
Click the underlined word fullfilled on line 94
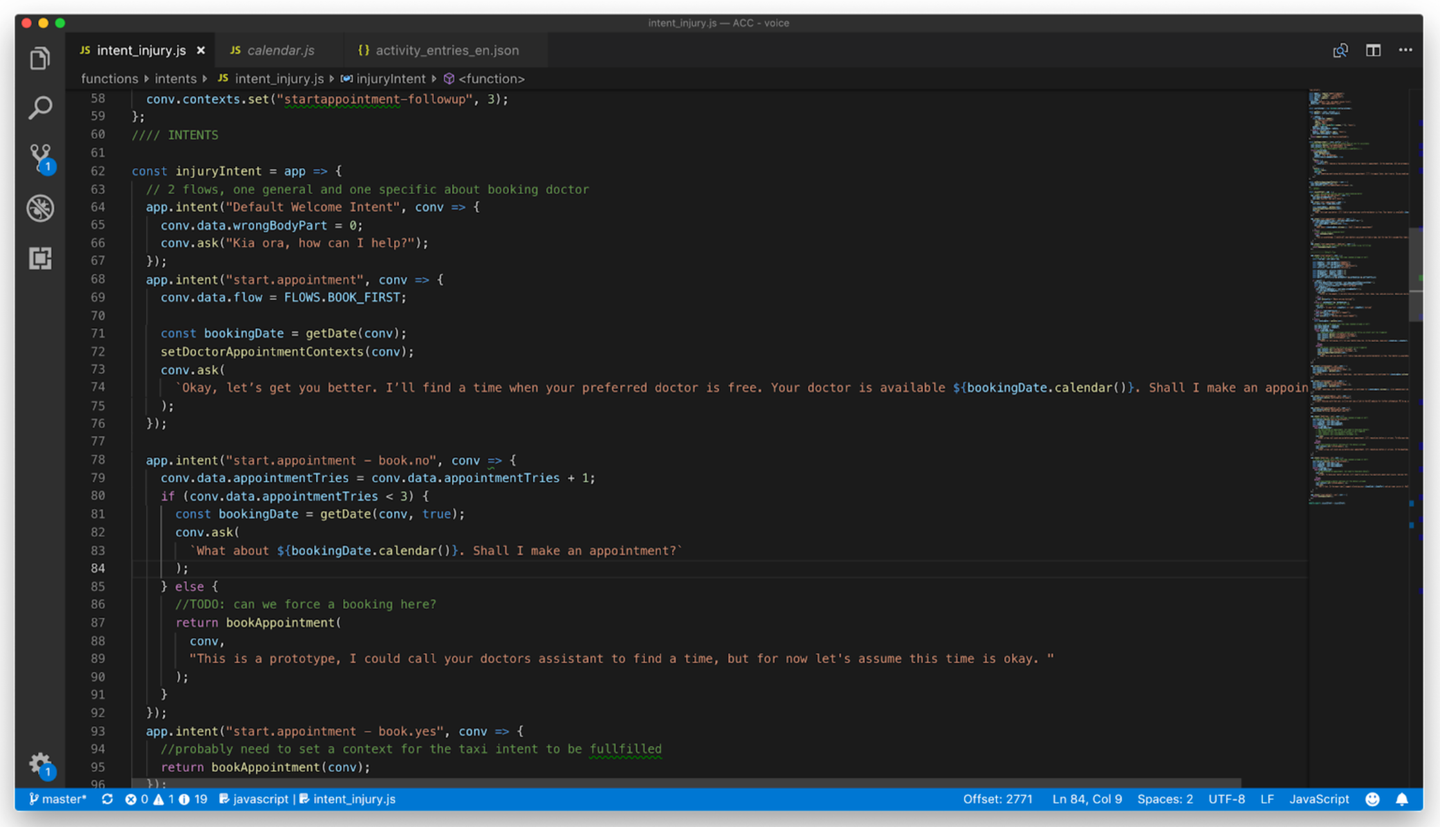pyautogui.click(x=626, y=749)
